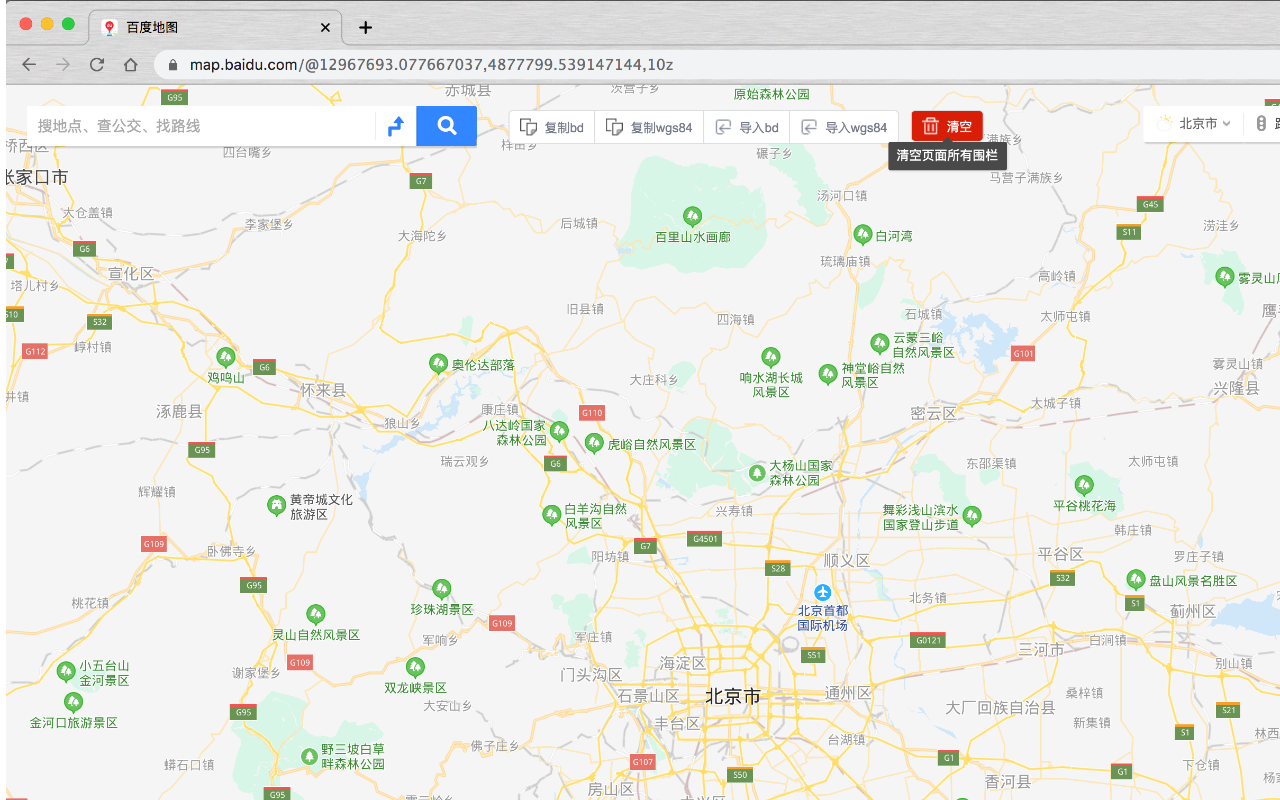Click the browser home icon
Image resolution: width=1280 pixels, height=800 pixels.
click(131, 64)
